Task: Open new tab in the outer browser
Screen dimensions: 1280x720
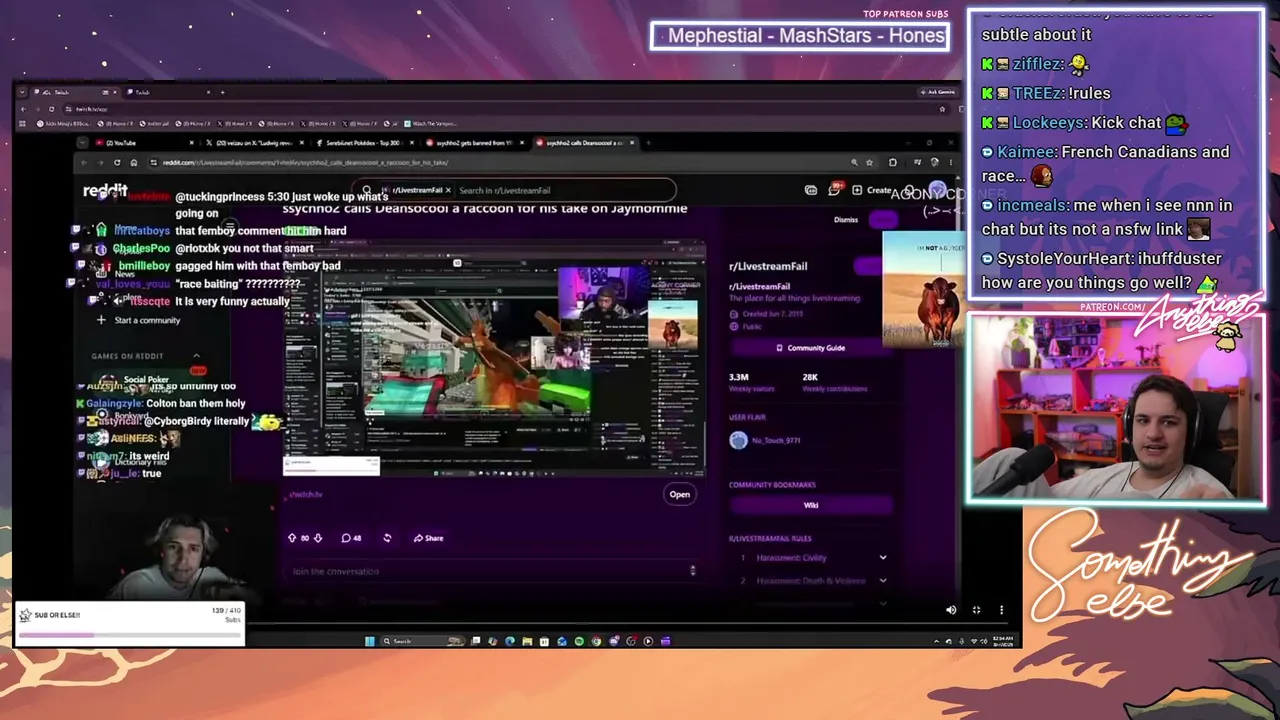Action: click(x=223, y=92)
